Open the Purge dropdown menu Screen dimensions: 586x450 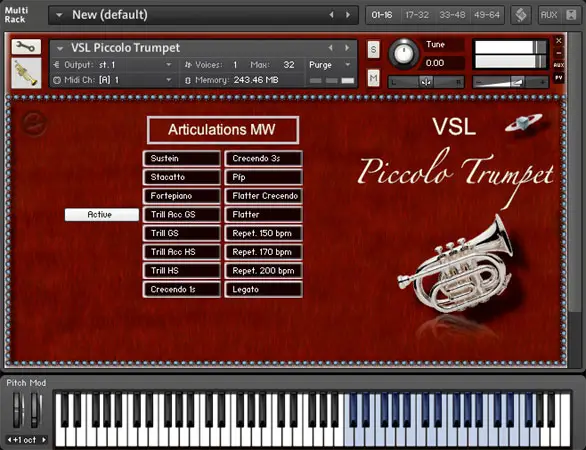pyautogui.click(x=330, y=65)
